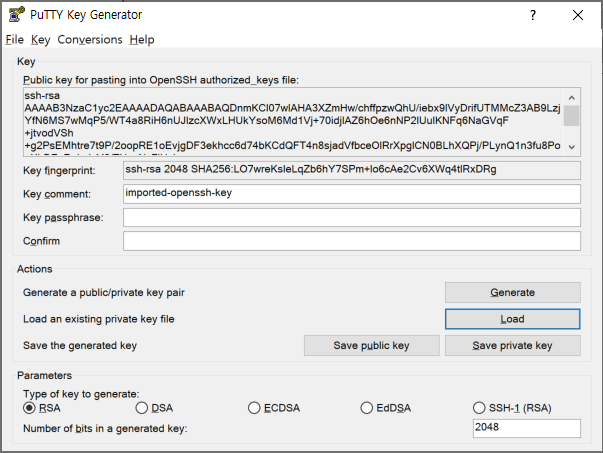The width and height of the screenshot is (603, 453).
Task: Focus the Key passphrase field
Action: click(x=351, y=218)
